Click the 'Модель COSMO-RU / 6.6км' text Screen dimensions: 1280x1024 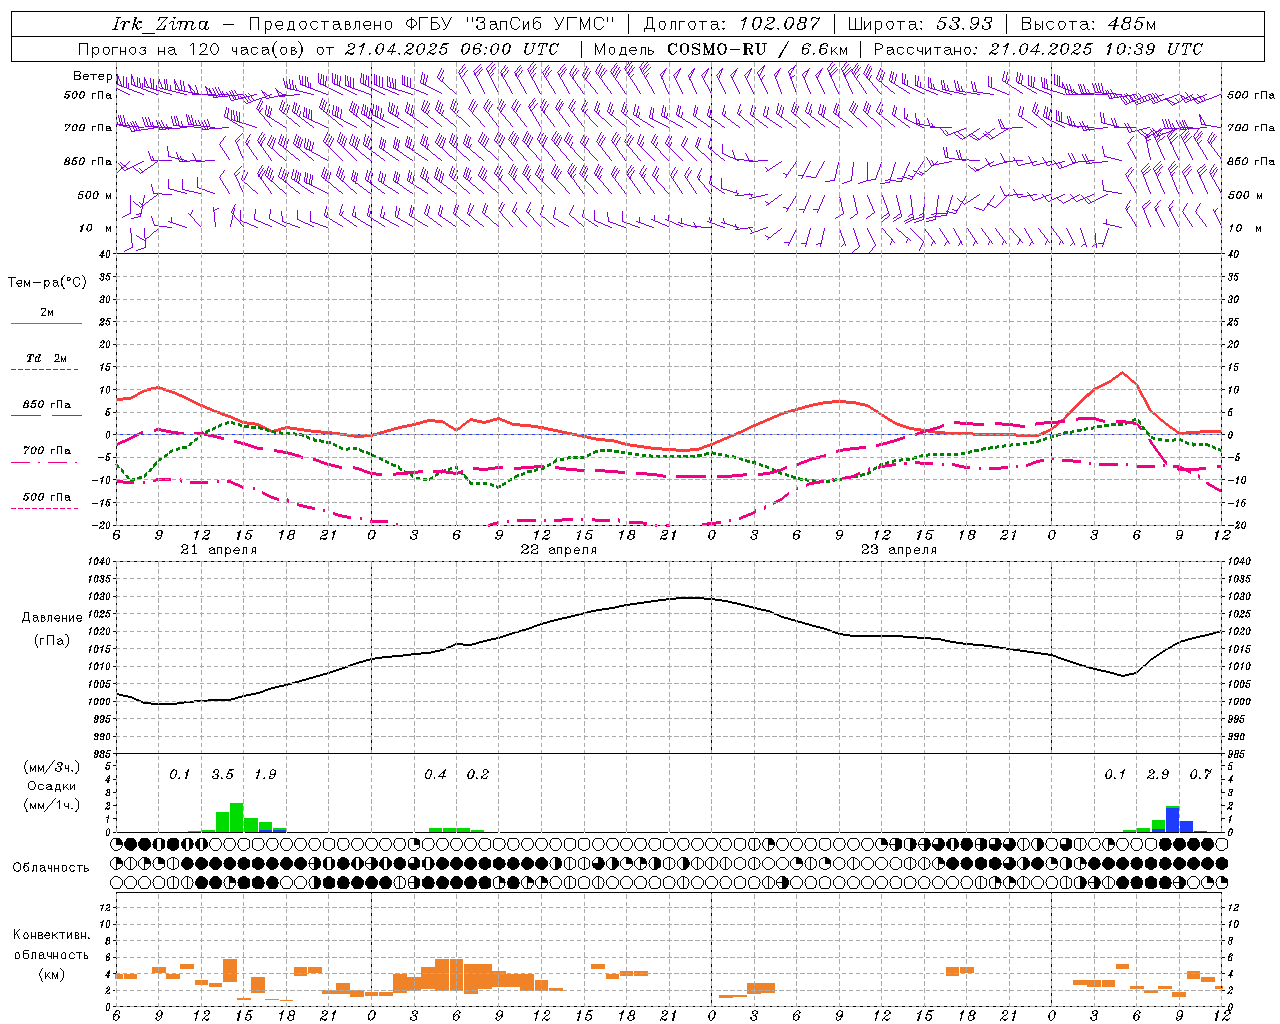click(x=721, y=49)
